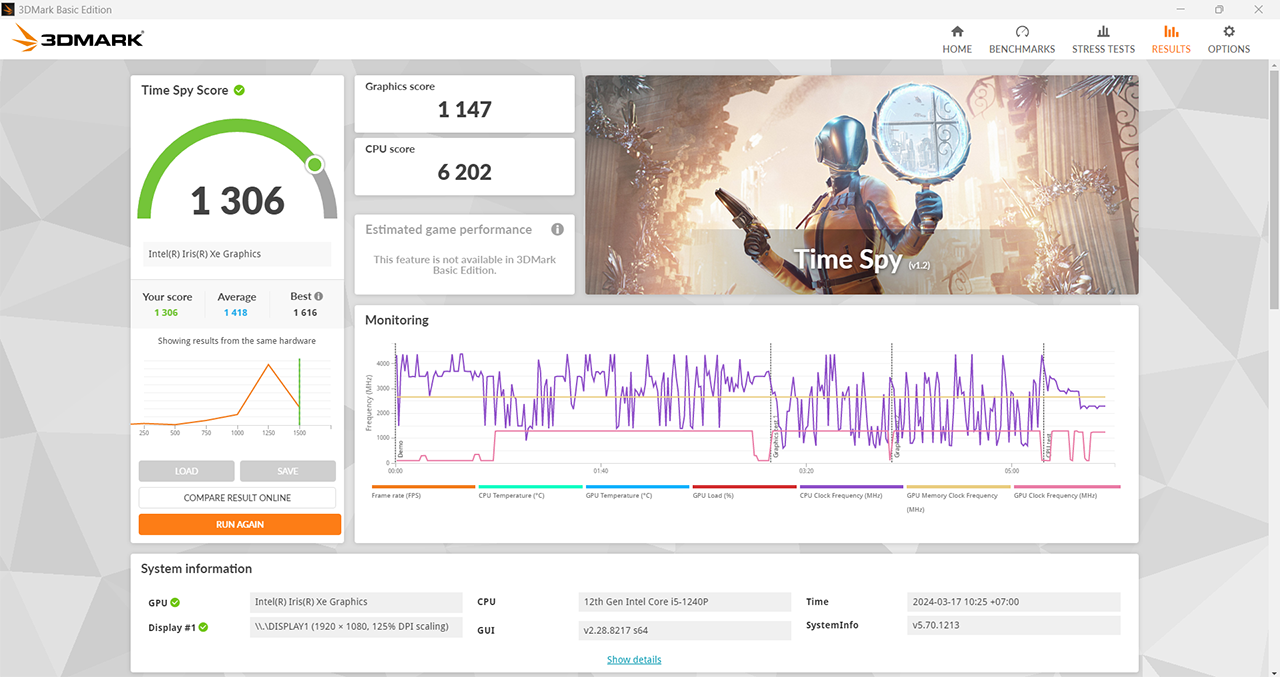The image size is (1280, 677).
Task: Click the 3DMark logo
Action: tap(79, 39)
